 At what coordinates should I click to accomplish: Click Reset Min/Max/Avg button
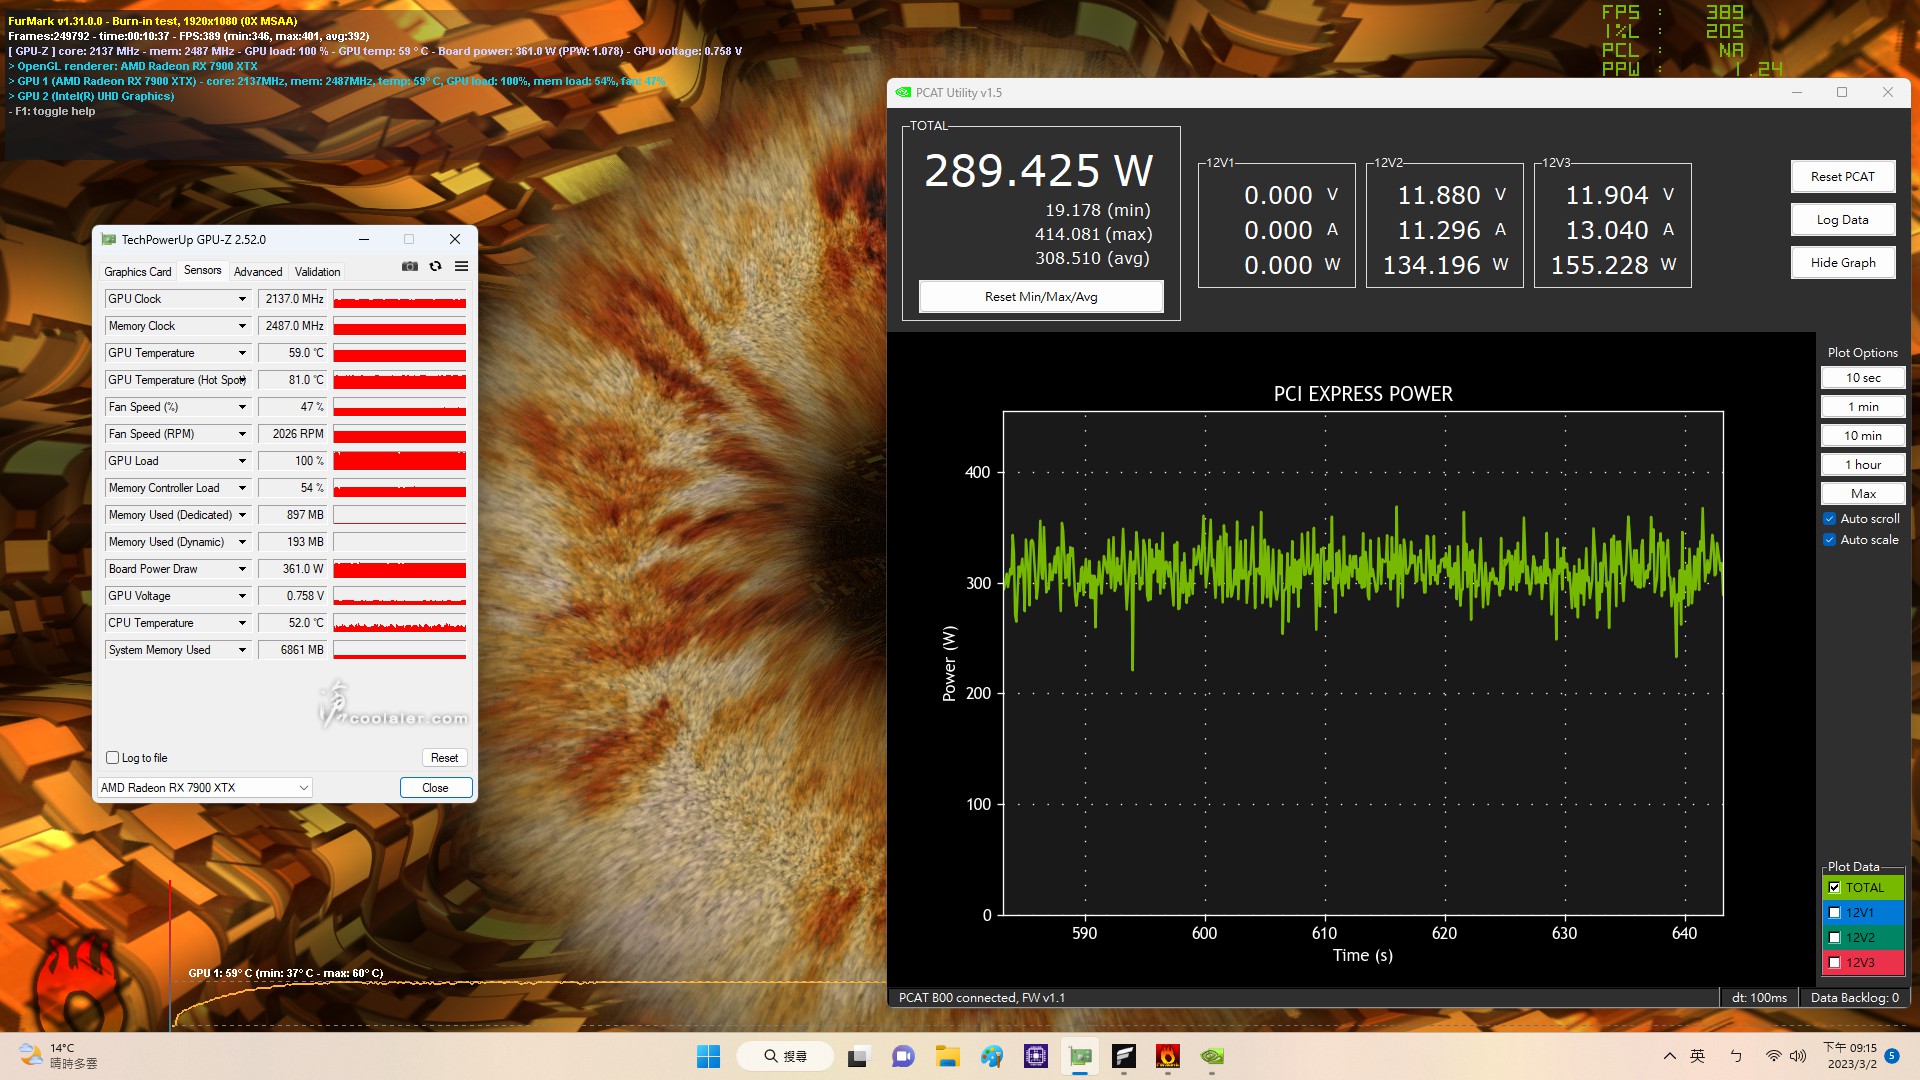coord(1041,297)
